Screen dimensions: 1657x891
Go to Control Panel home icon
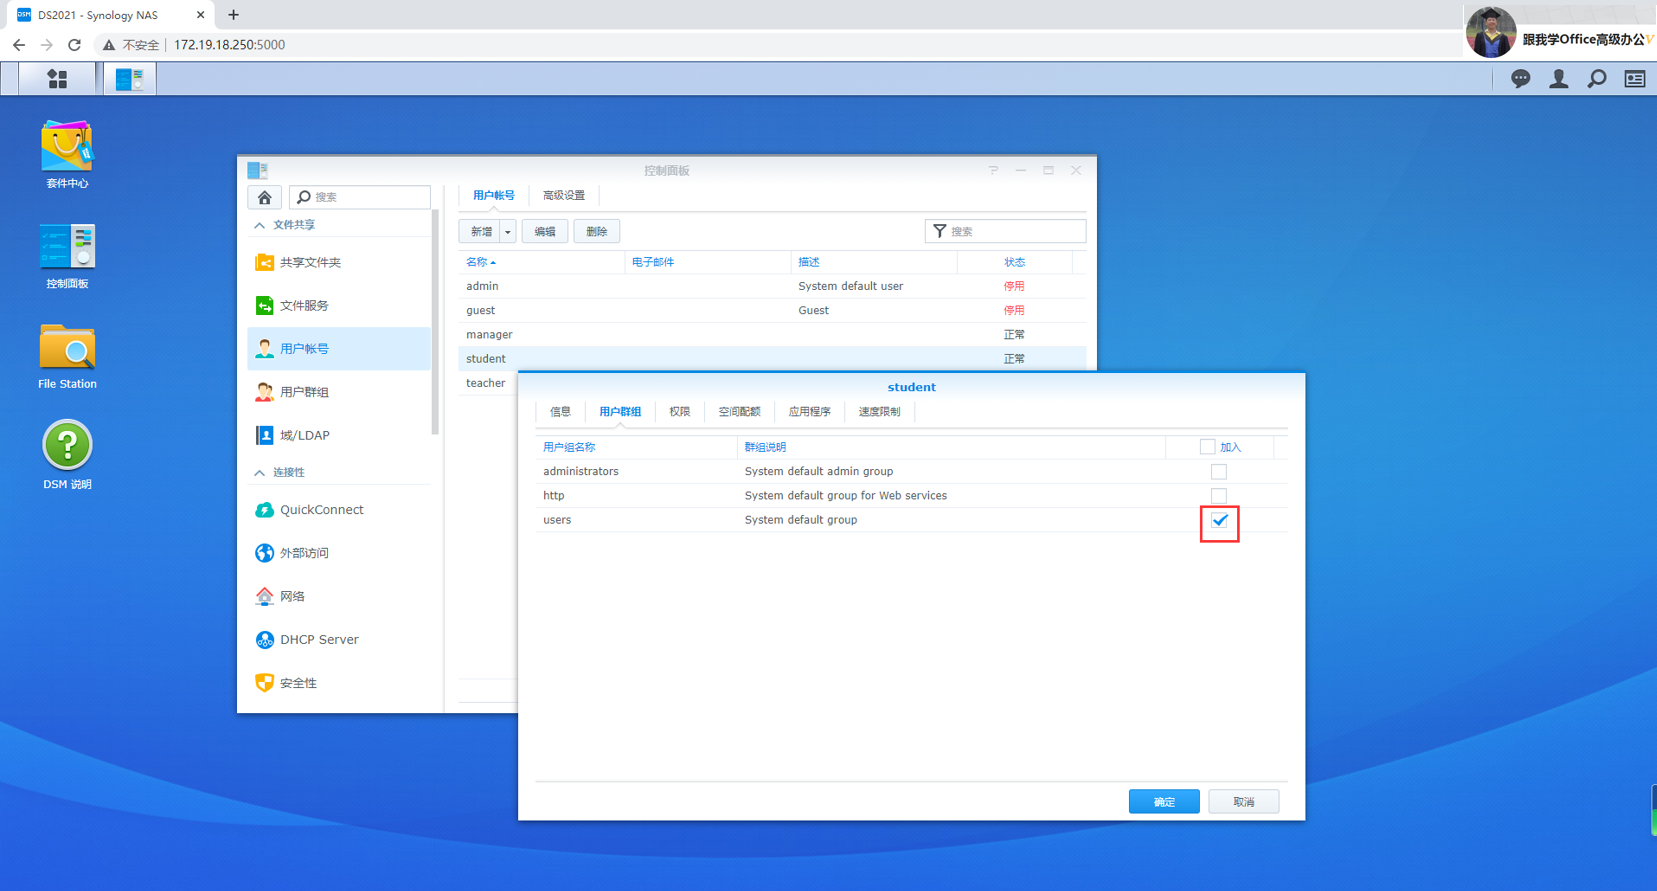click(x=264, y=197)
